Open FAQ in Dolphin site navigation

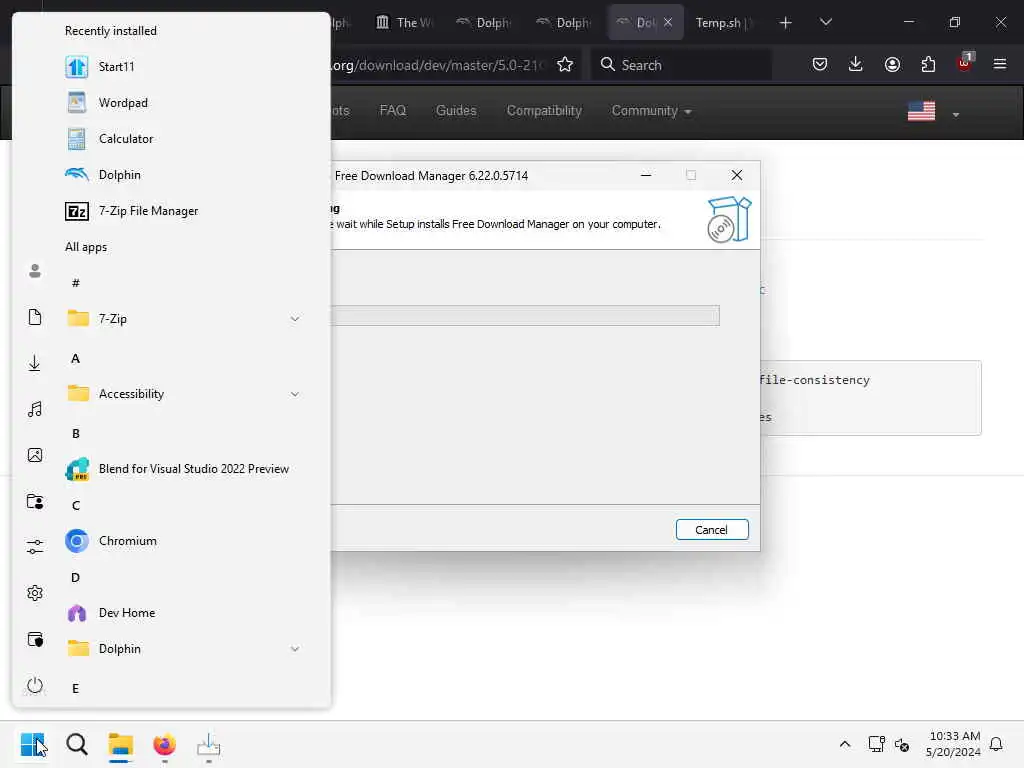[392, 110]
